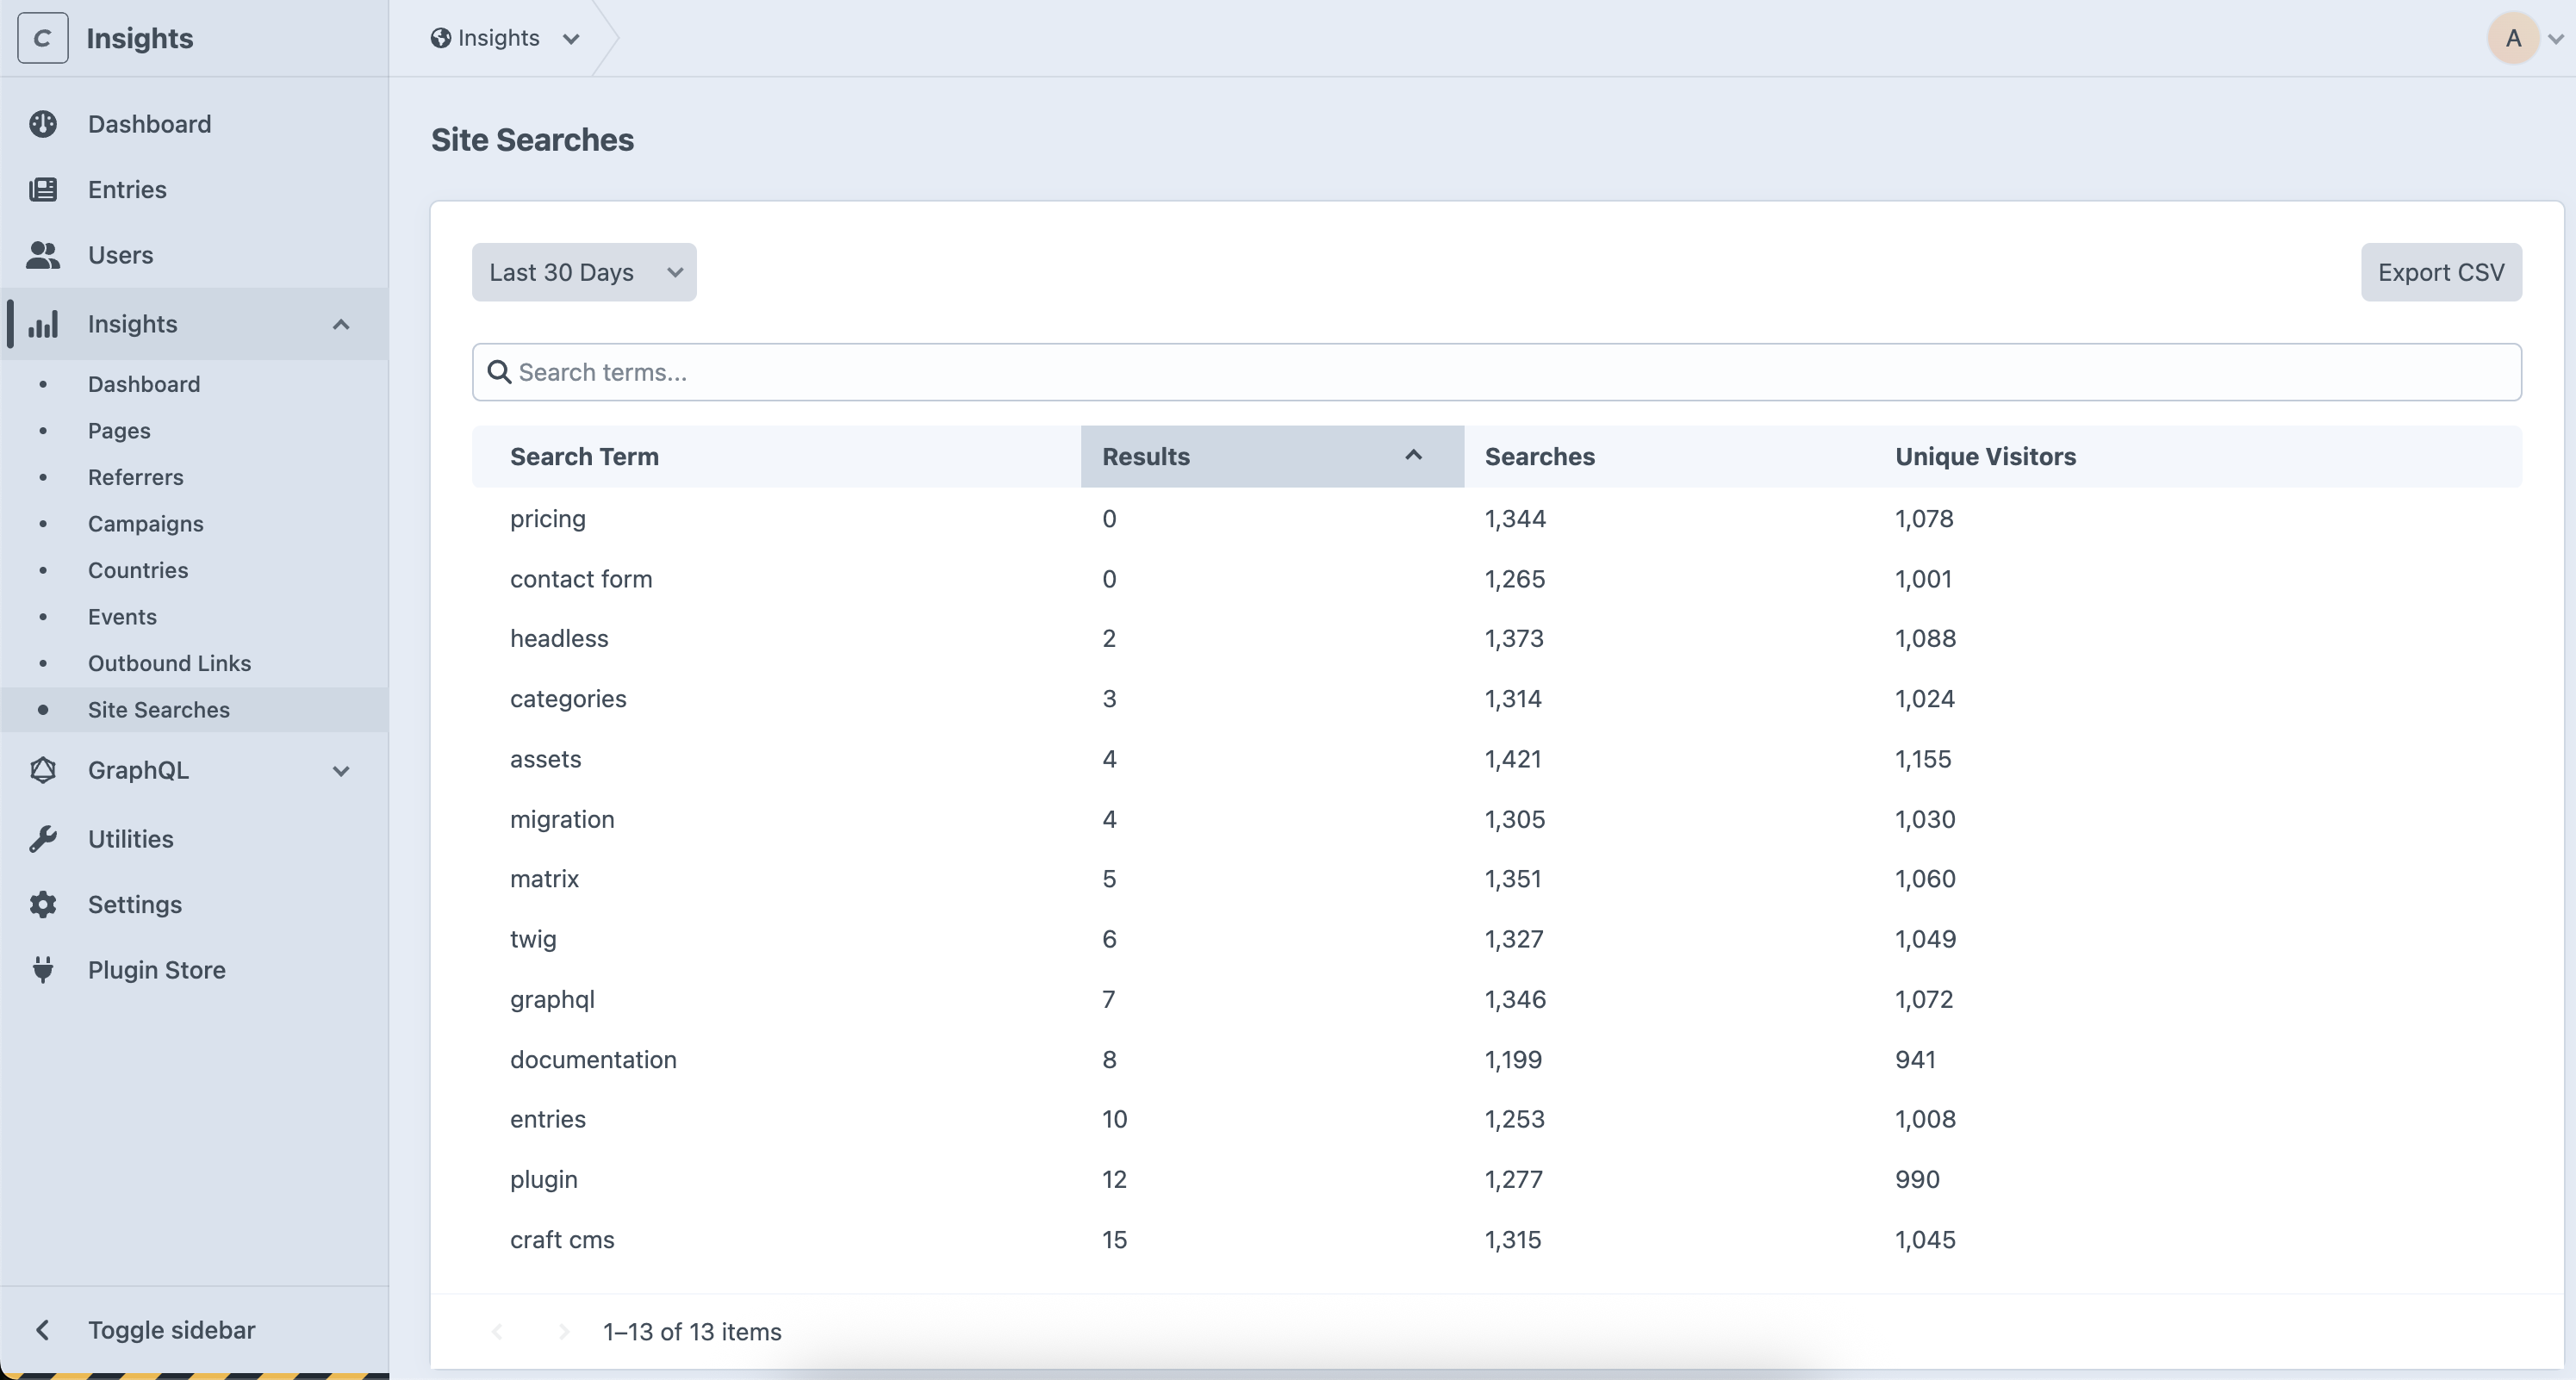Open the Last 30 Days dropdown
2576x1380 pixels.
coord(584,272)
